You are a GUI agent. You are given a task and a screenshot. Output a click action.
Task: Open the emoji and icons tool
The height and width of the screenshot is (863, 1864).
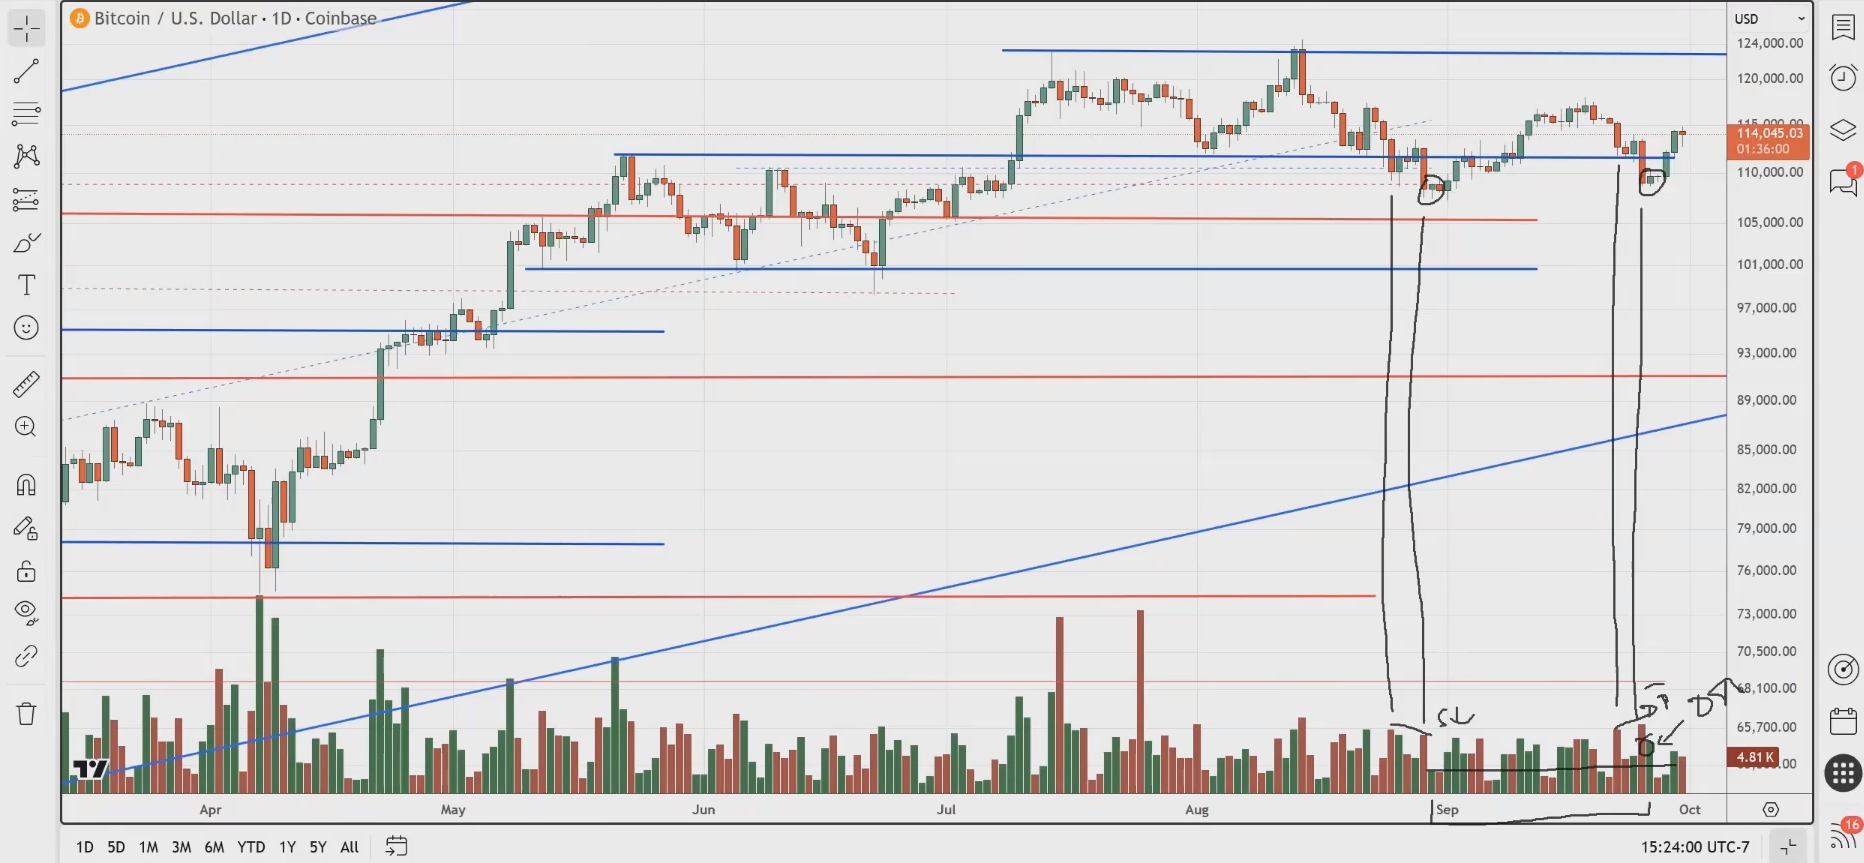point(26,328)
